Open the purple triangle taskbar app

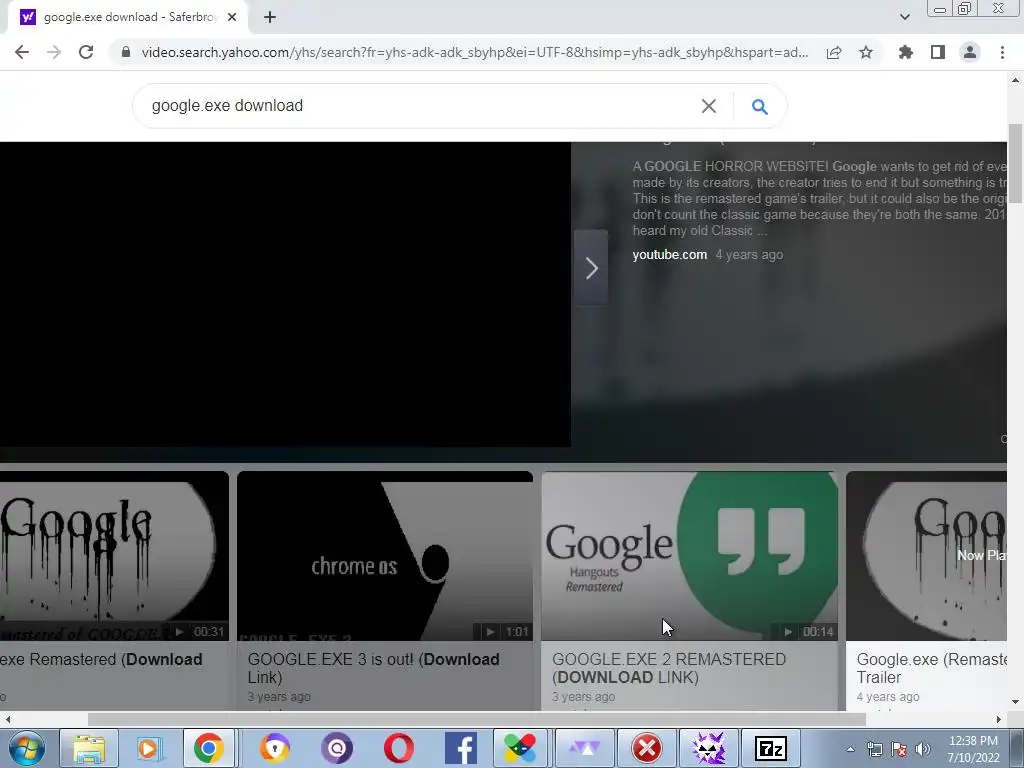coord(584,748)
